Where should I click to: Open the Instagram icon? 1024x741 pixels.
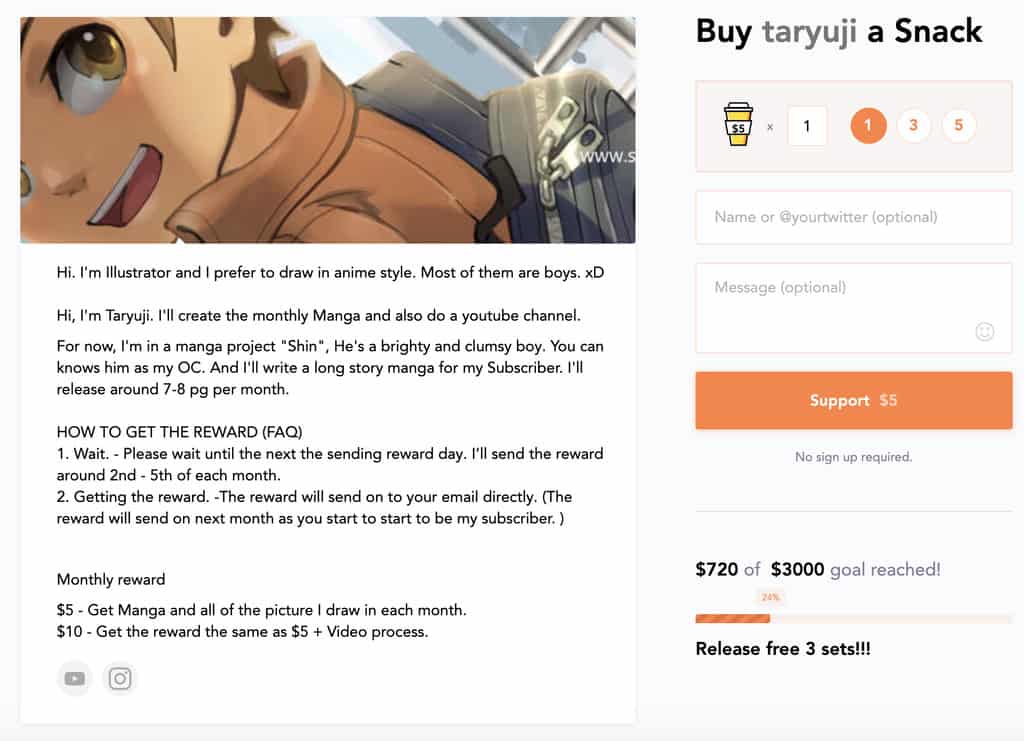(120, 678)
